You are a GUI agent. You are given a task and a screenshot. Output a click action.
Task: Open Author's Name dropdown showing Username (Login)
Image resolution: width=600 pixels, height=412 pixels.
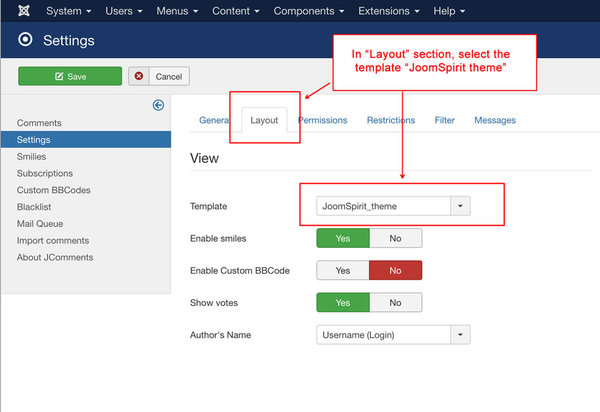(x=393, y=335)
